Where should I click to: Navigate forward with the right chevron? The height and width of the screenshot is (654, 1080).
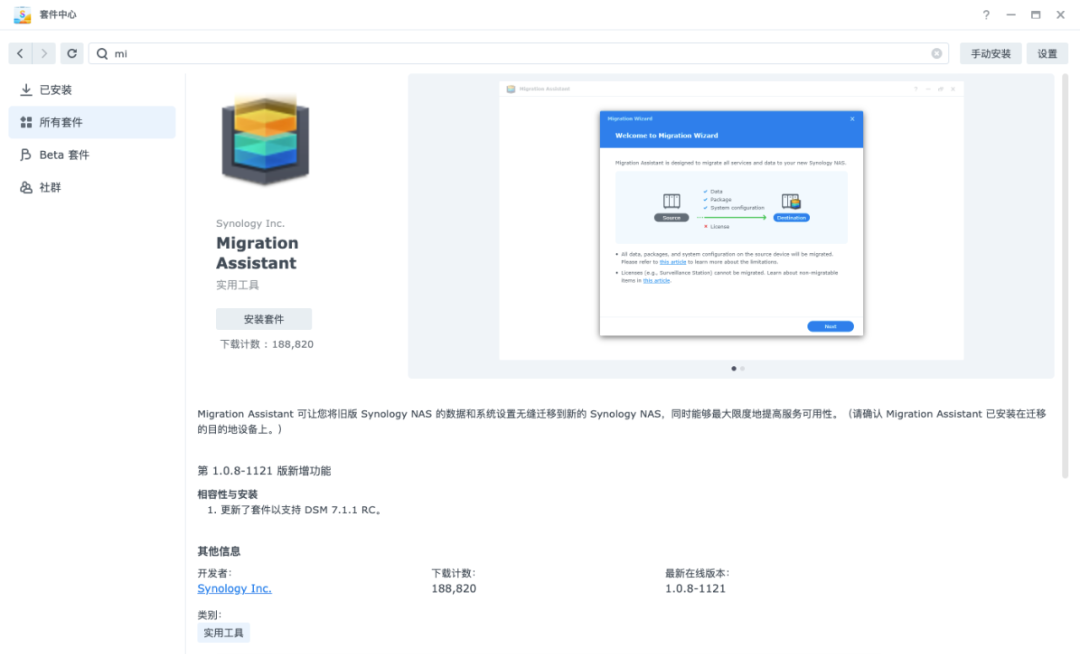[43, 53]
